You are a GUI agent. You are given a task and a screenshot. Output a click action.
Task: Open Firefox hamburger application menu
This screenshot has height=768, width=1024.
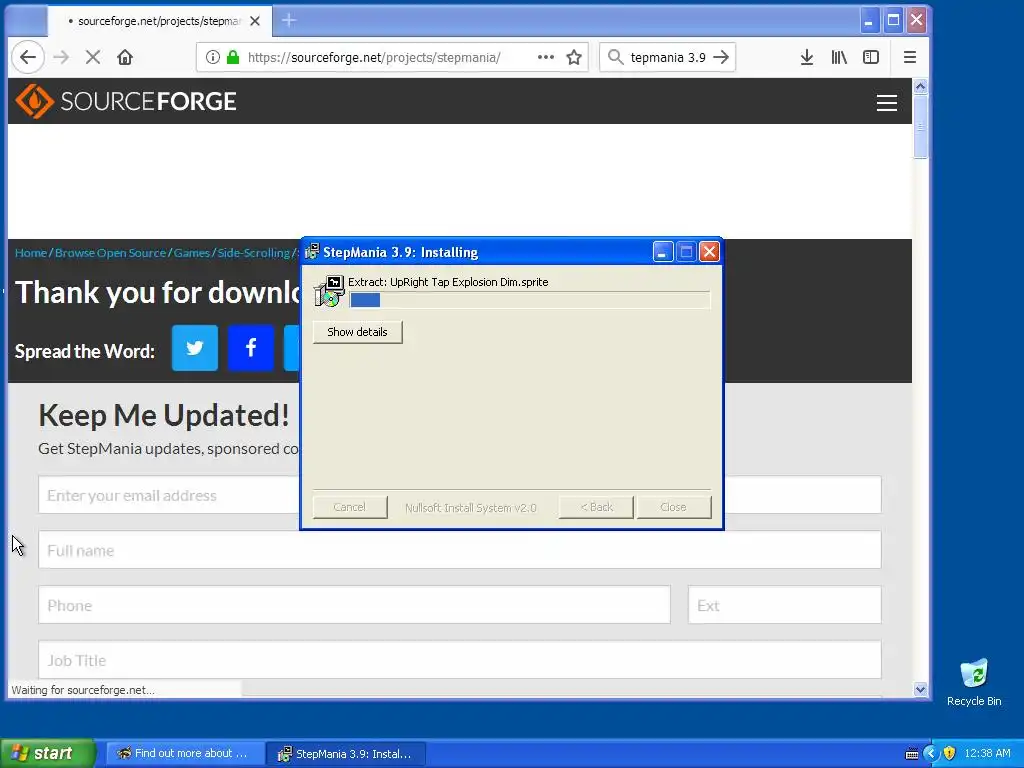tap(910, 57)
